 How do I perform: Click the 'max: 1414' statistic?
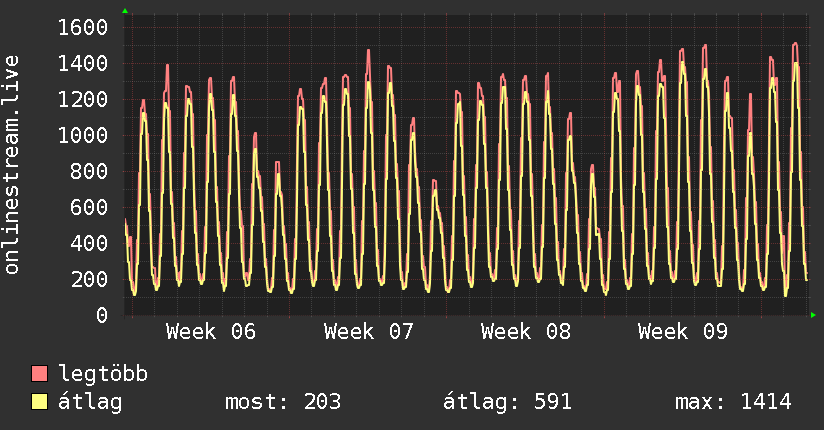(733, 402)
